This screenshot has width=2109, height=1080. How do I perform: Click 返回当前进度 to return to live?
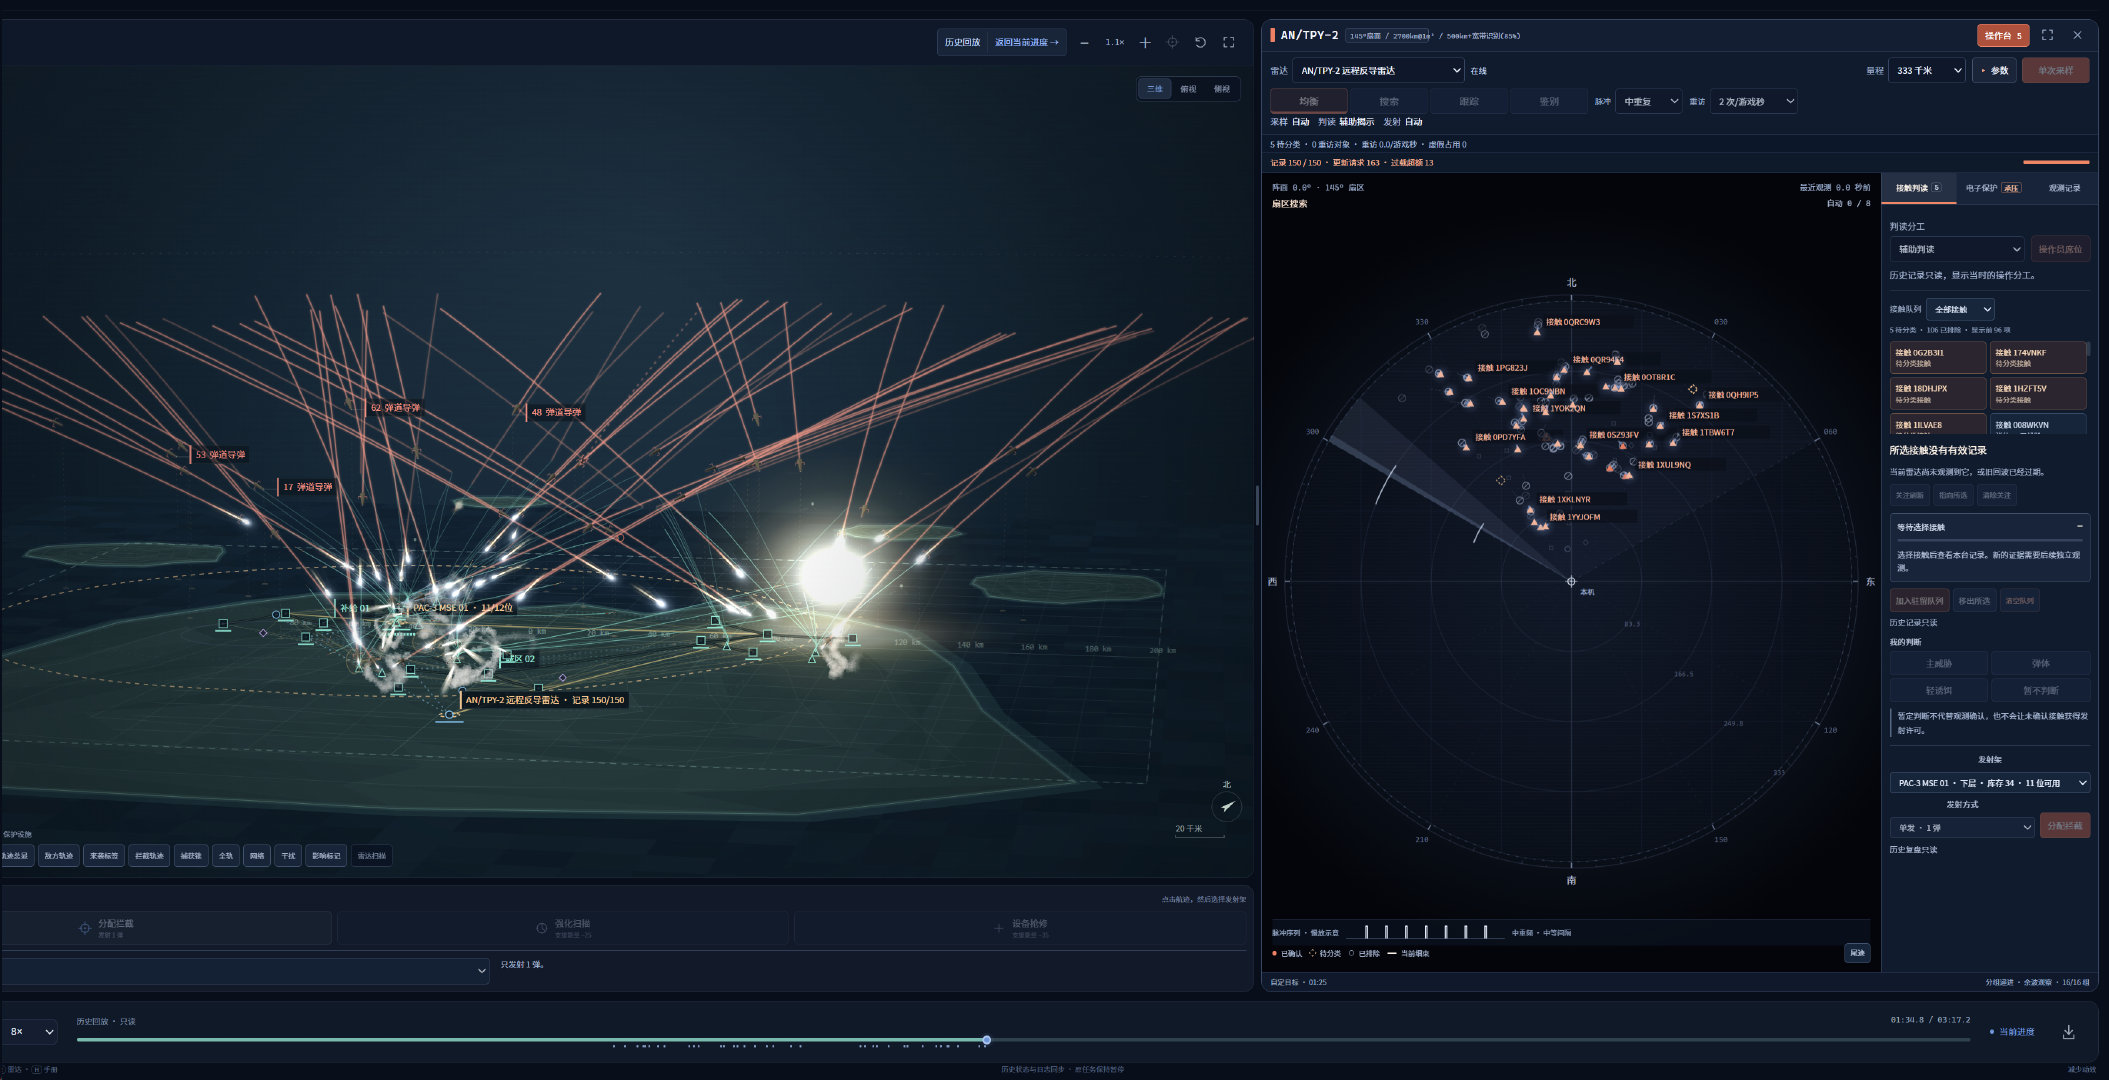[x=1026, y=42]
